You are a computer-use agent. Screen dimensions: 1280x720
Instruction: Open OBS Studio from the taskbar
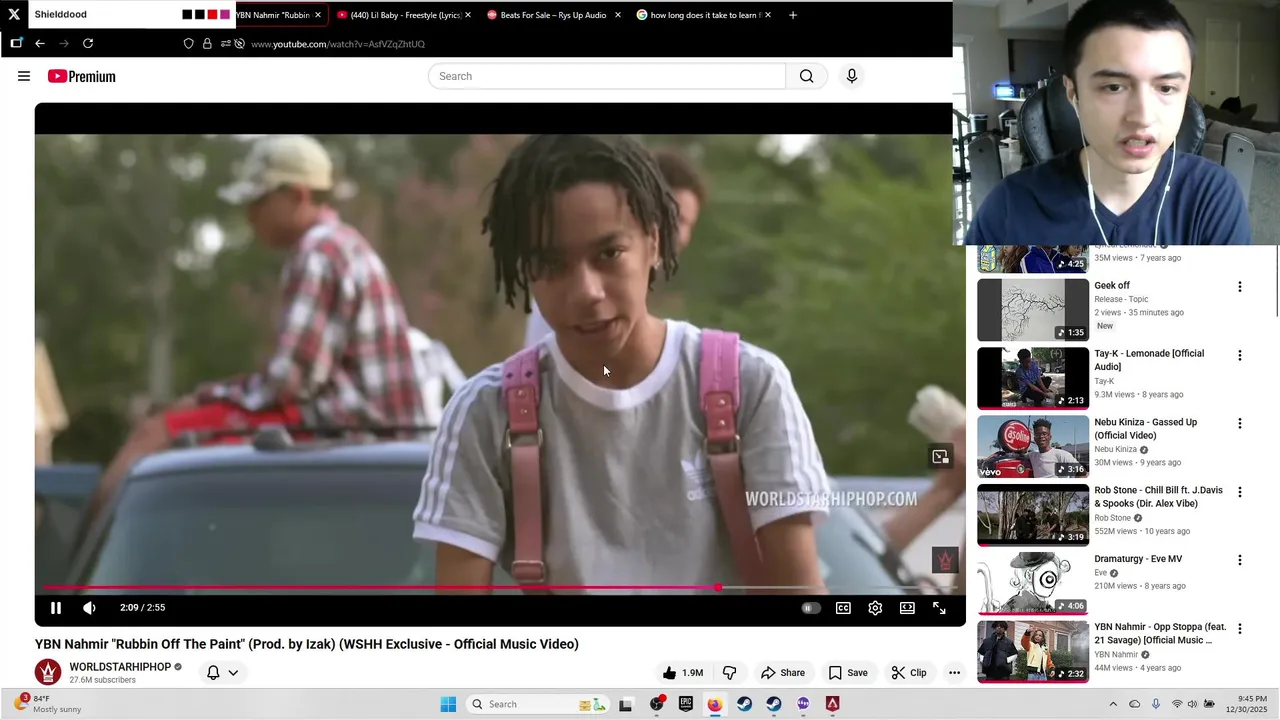point(656,704)
